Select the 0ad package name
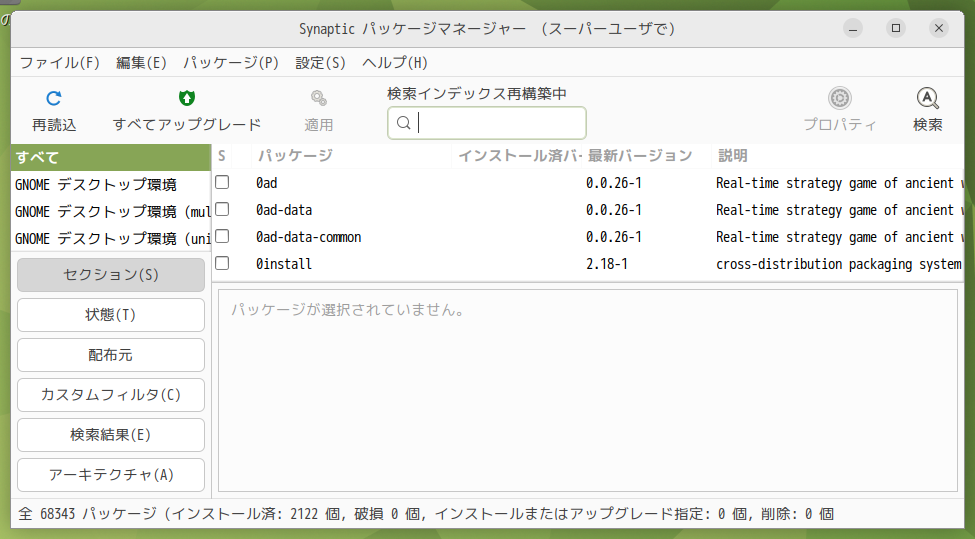975x539 pixels. point(267,183)
